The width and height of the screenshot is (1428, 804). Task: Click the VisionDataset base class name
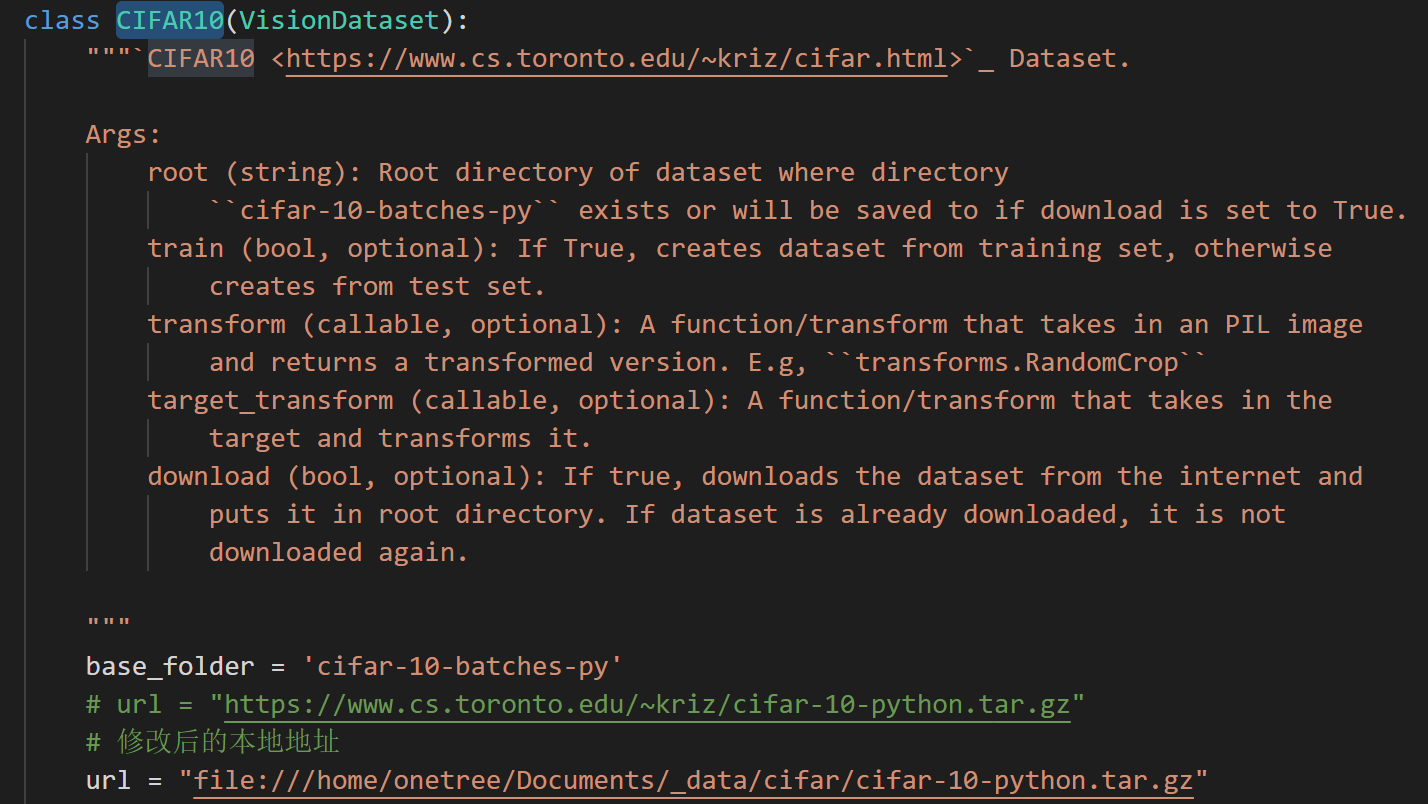pyautogui.click(x=340, y=20)
